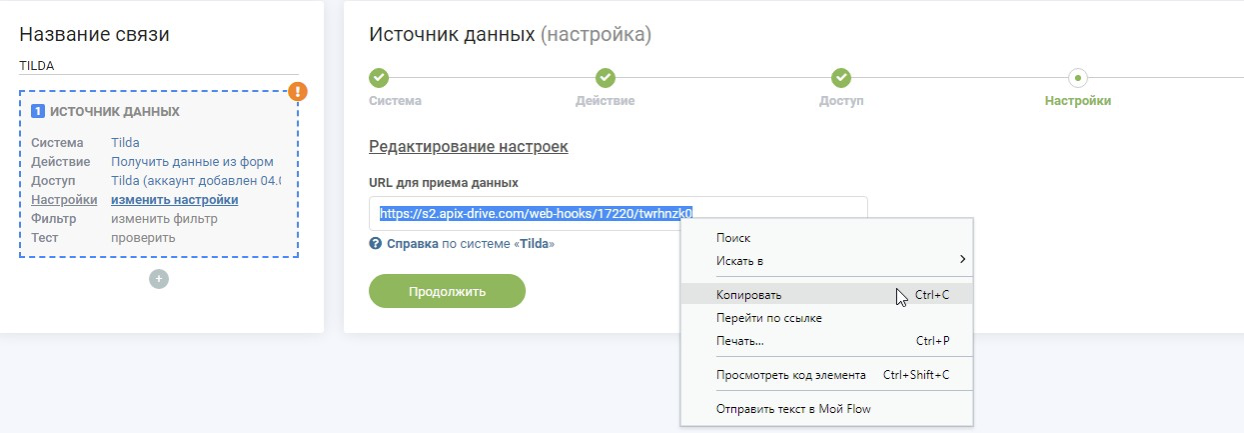The image size is (1244, 433).
Task: Click the green Продолжить button
Action: 447,291
